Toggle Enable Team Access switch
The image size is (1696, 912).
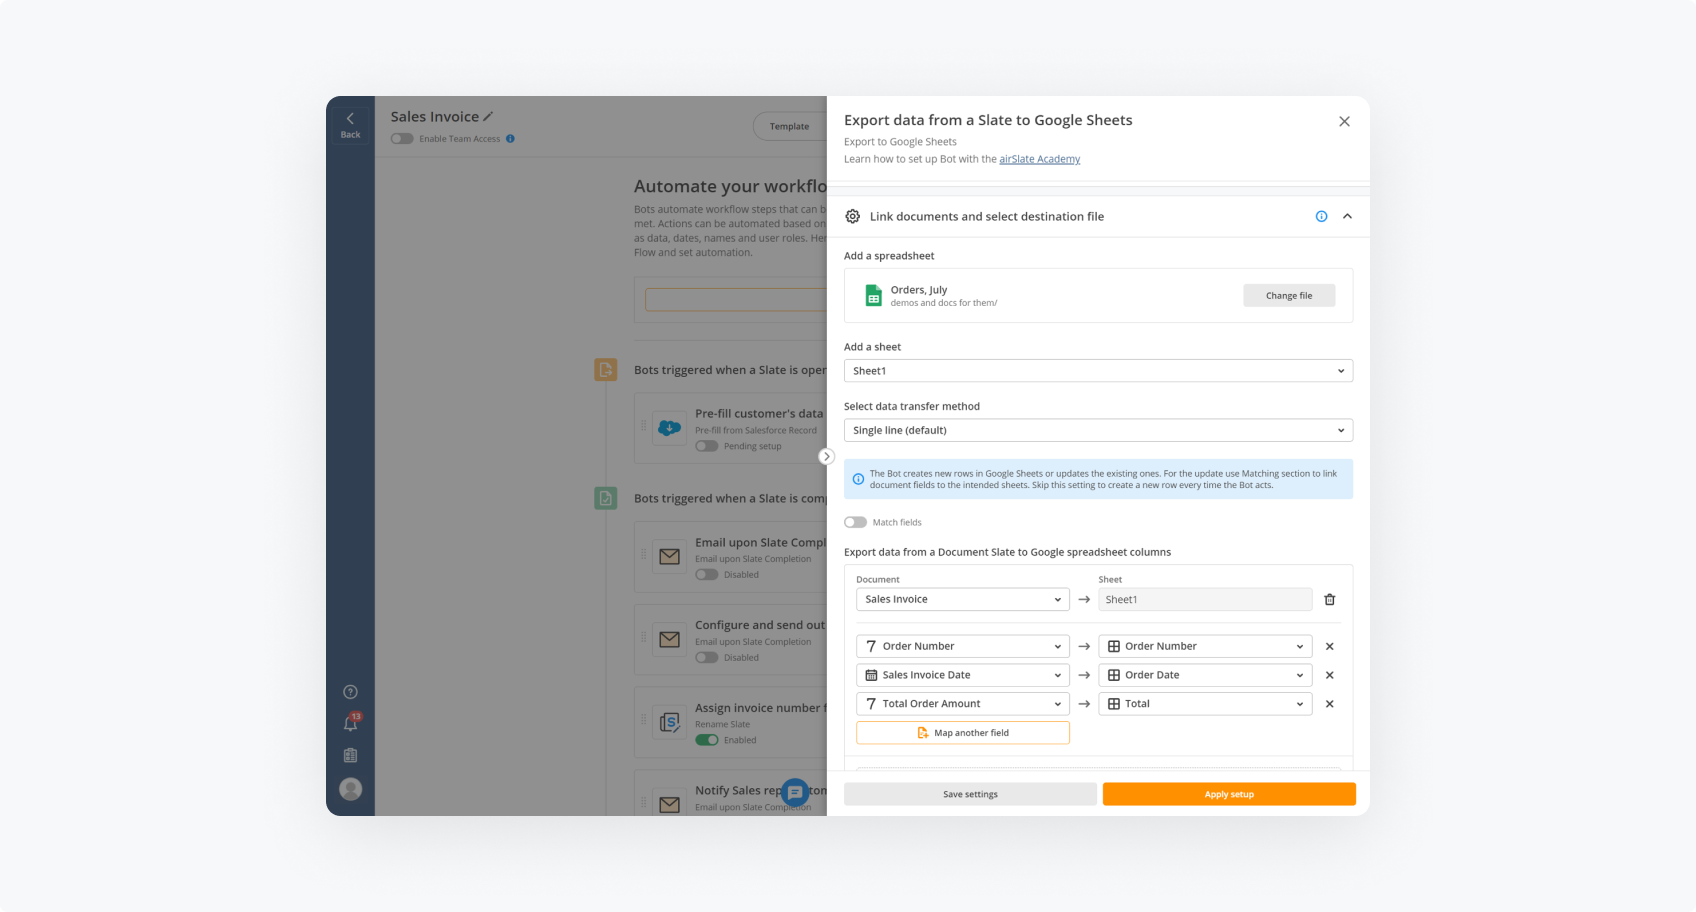click(402, 139)
